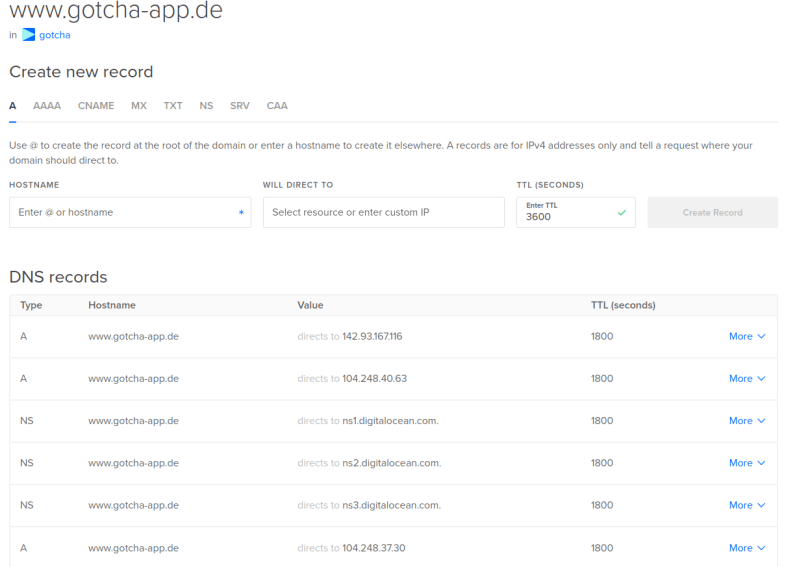Click the TTL seconds input field
The image size is (808, 567).
tap(565, 216)
